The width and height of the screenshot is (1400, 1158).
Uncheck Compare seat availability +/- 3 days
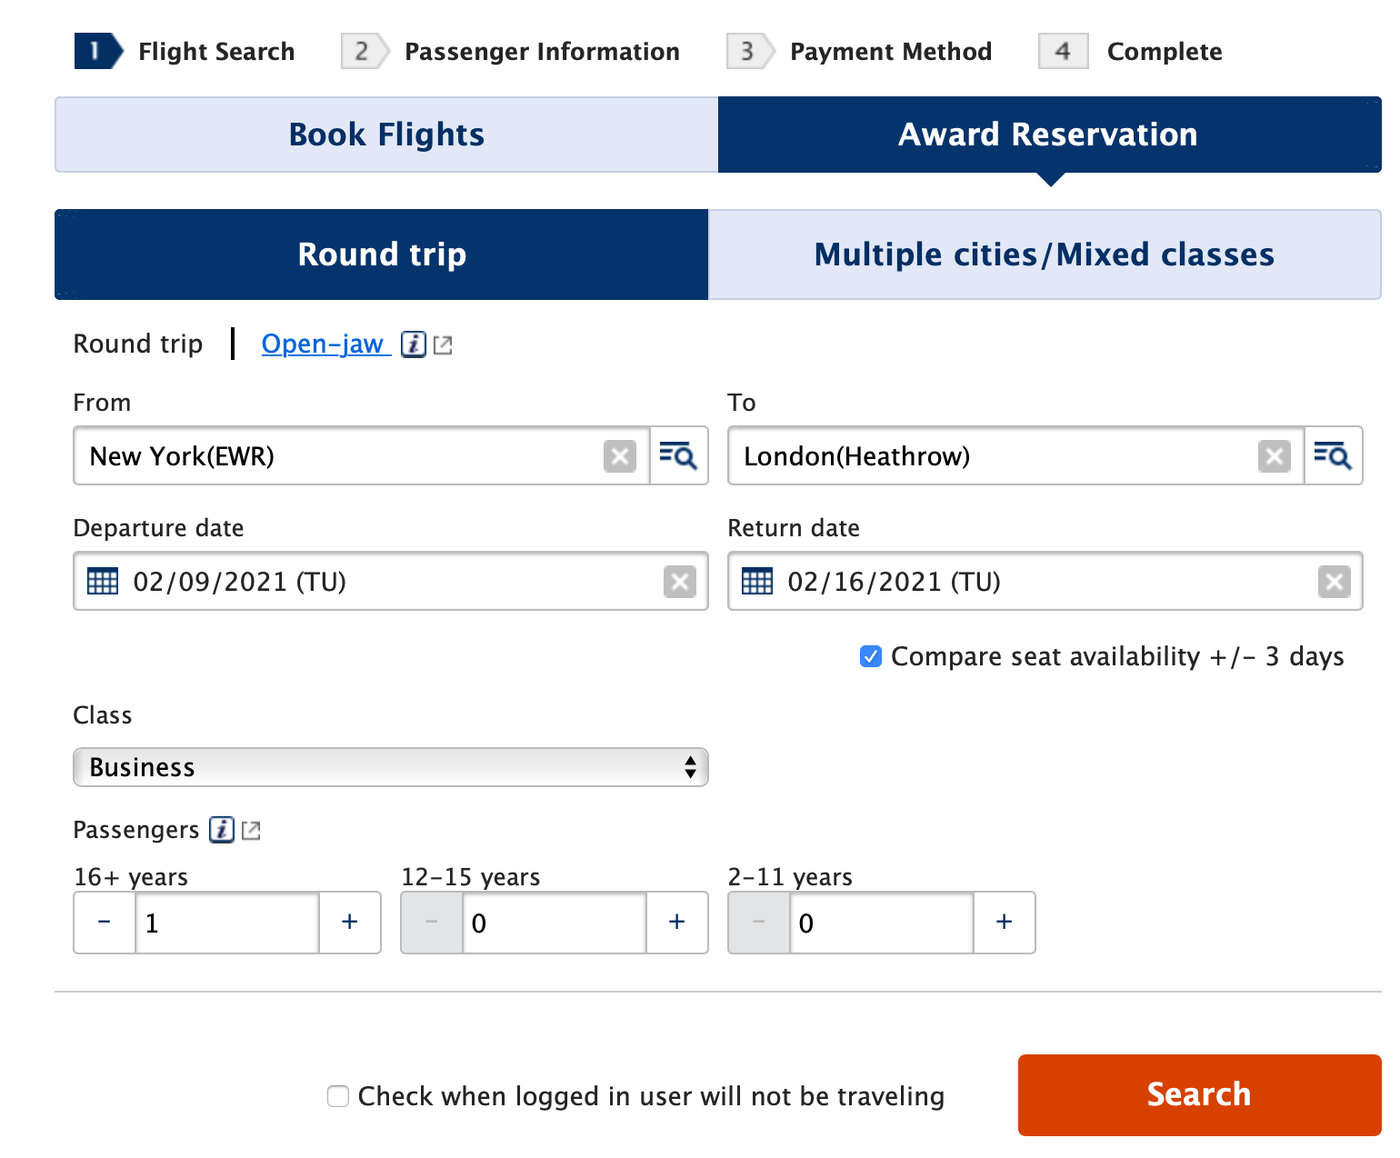[x=869, y=656]
